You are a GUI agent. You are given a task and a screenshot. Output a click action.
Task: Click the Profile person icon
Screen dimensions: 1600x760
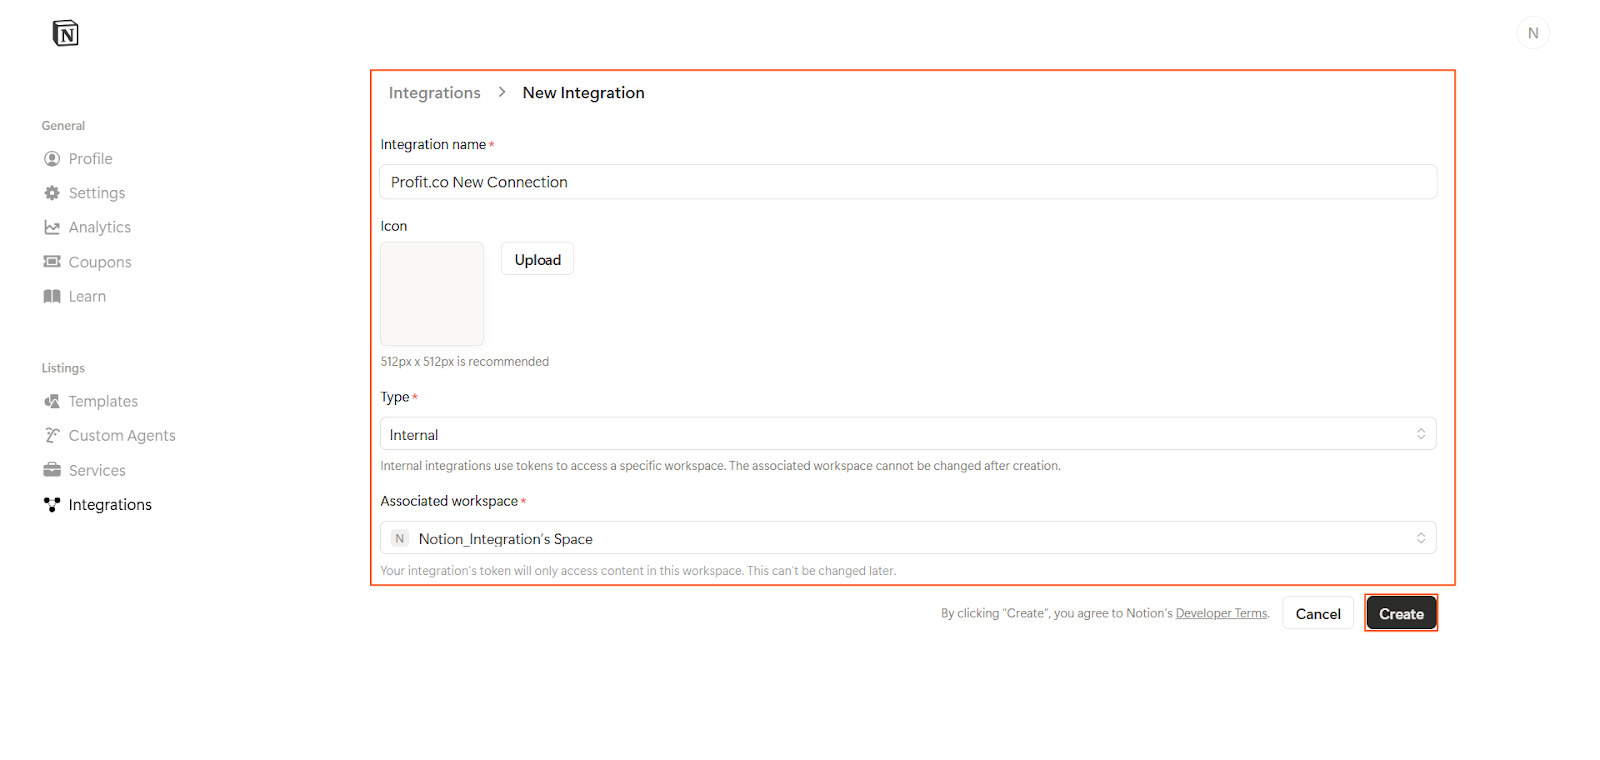(52, 159)
